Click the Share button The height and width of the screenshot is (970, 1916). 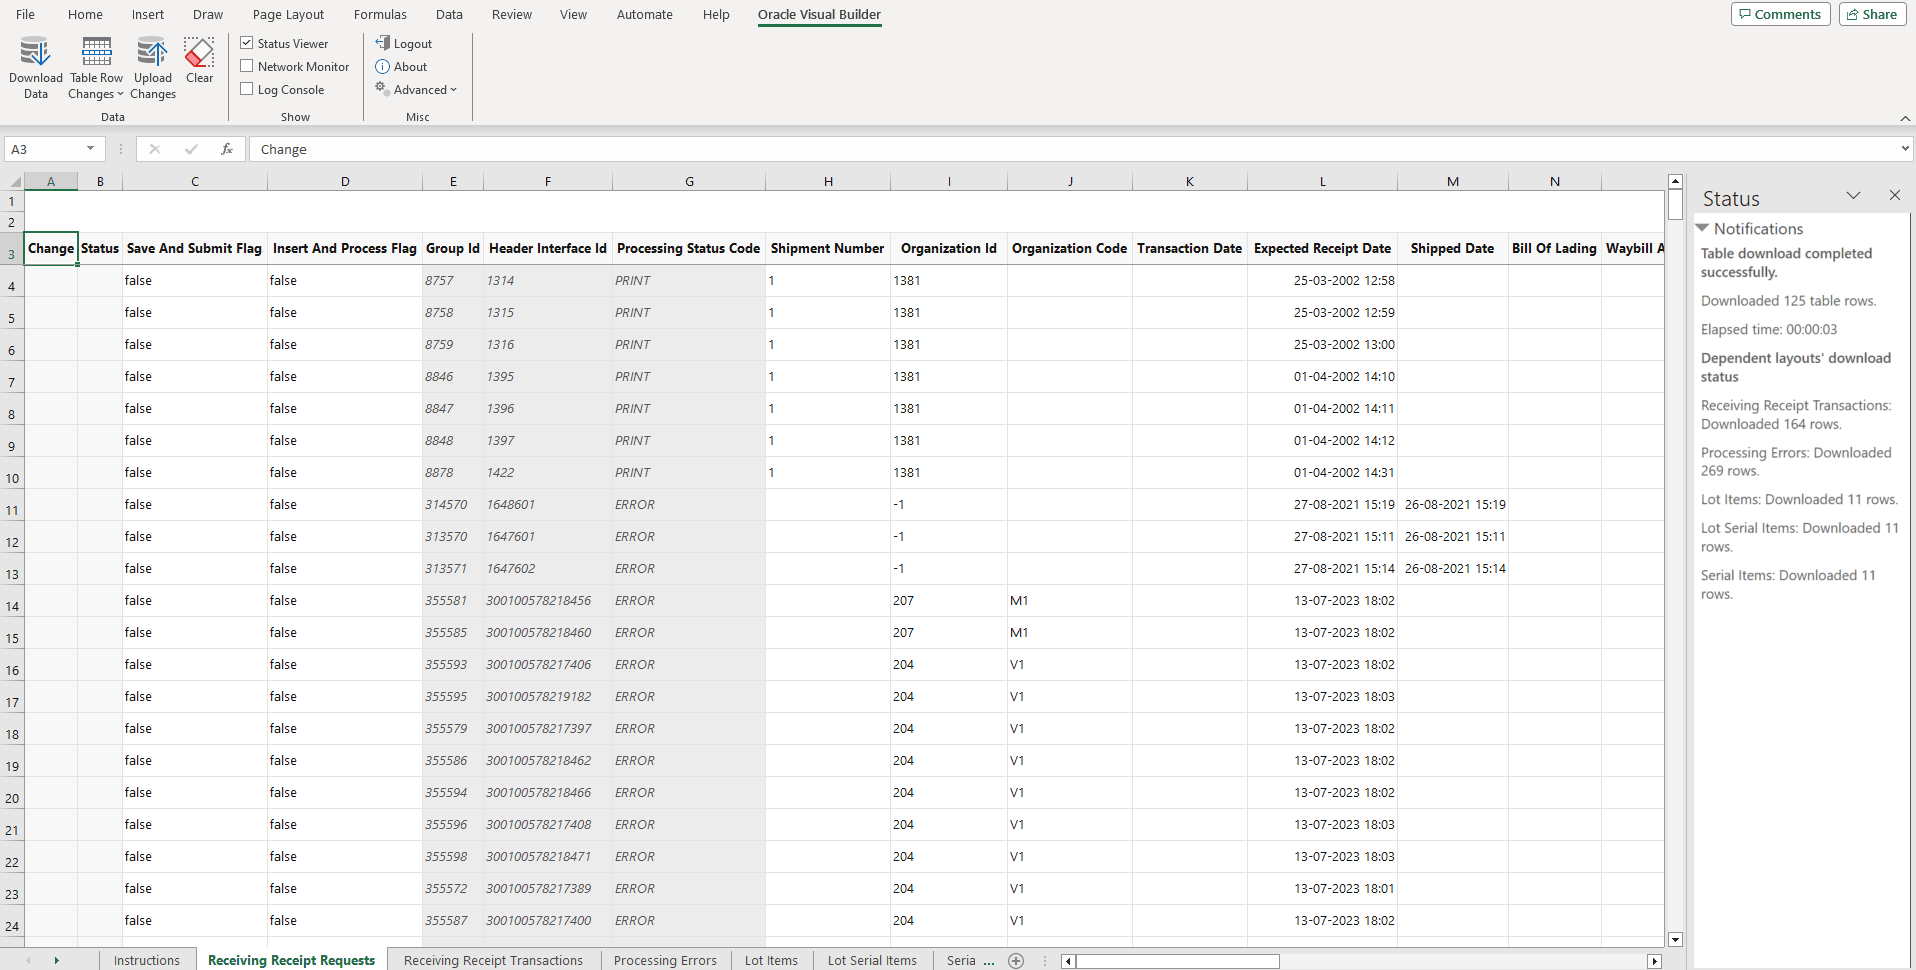1871,14
